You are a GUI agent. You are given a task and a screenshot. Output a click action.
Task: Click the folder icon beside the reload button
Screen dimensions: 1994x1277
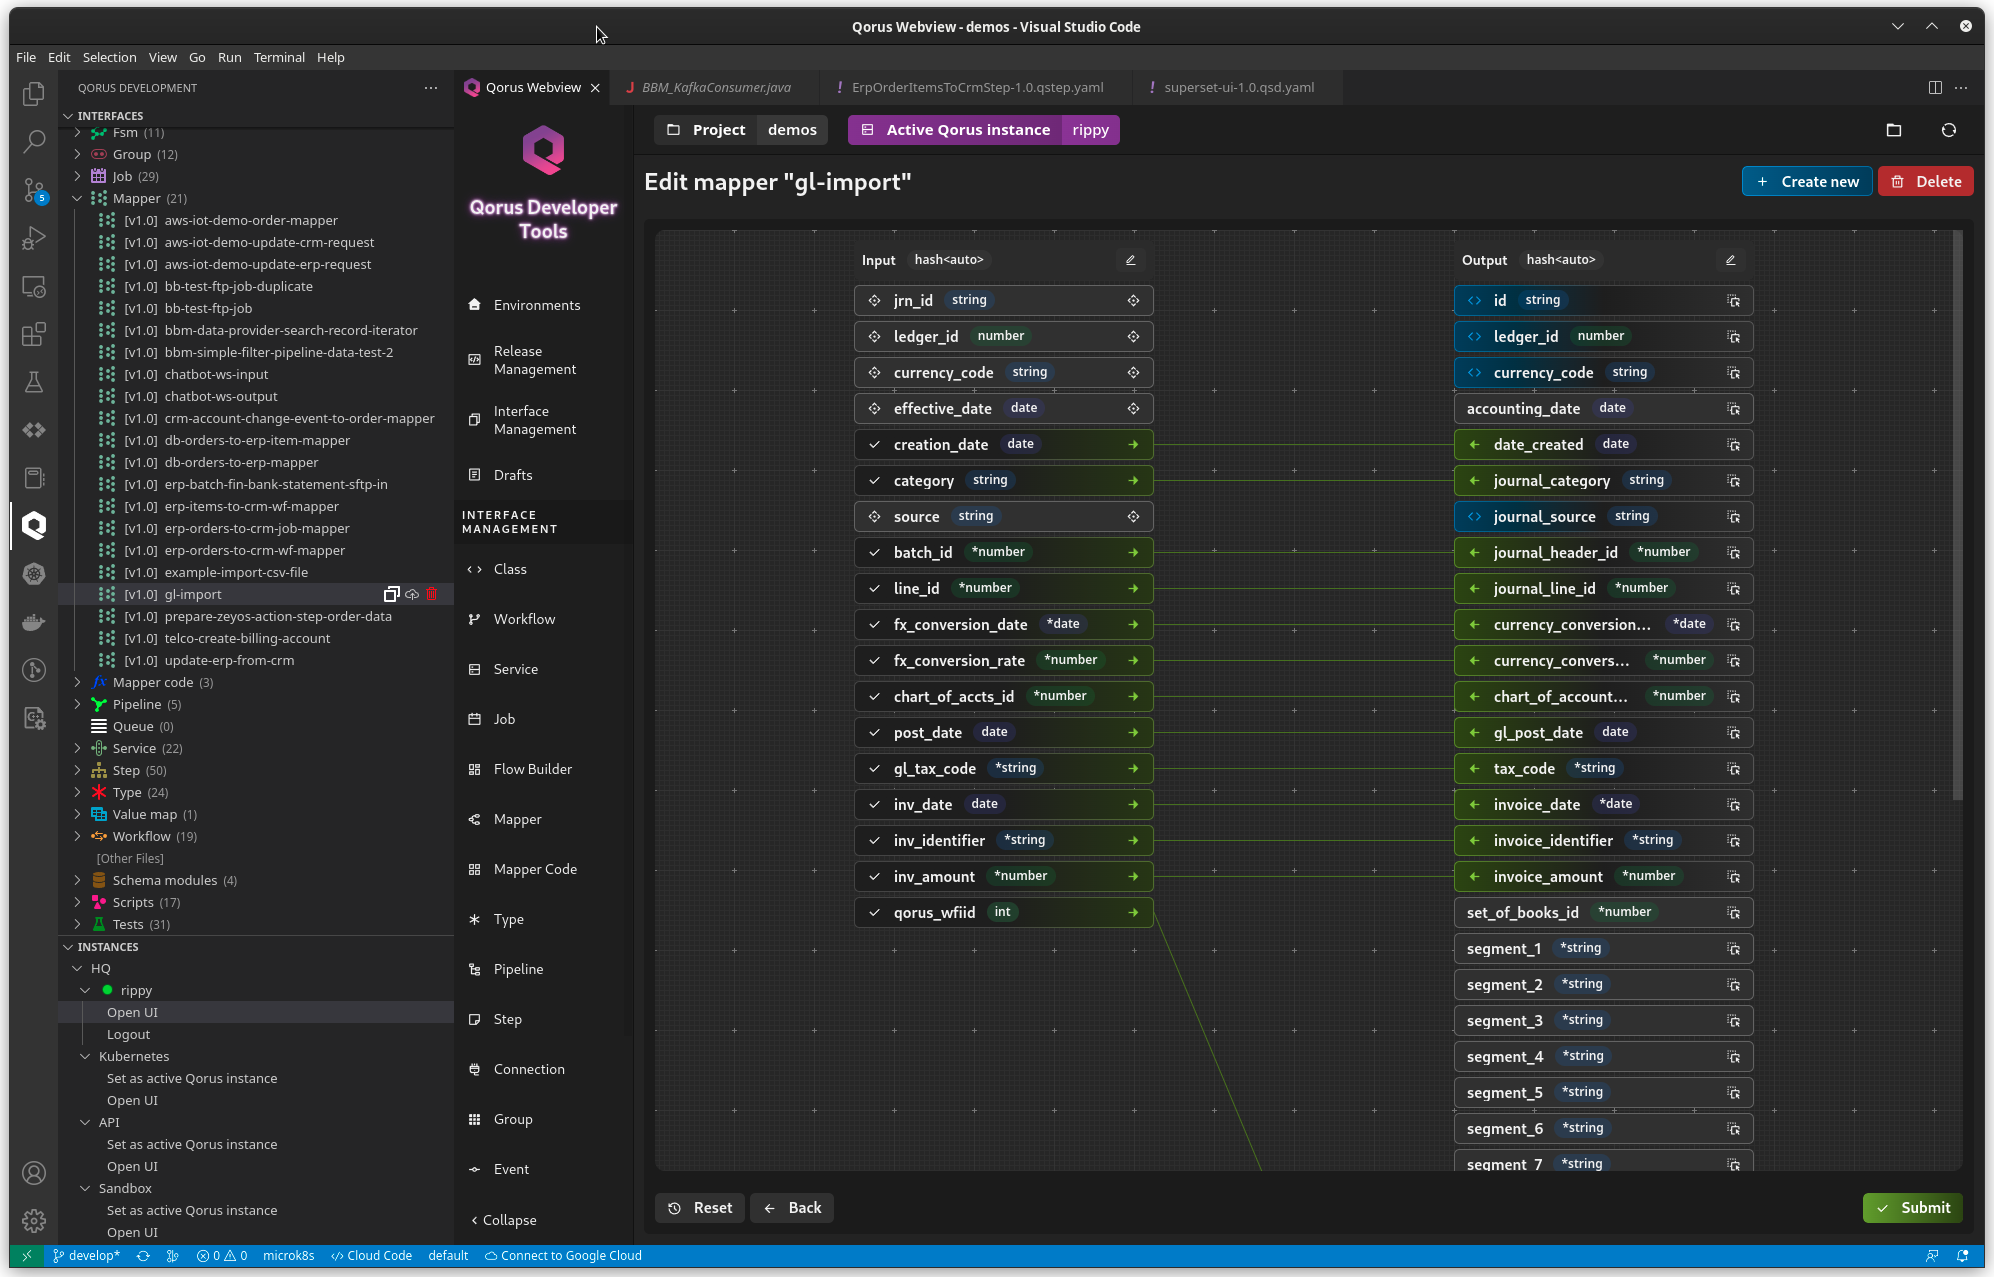[x=1893, y=130]
